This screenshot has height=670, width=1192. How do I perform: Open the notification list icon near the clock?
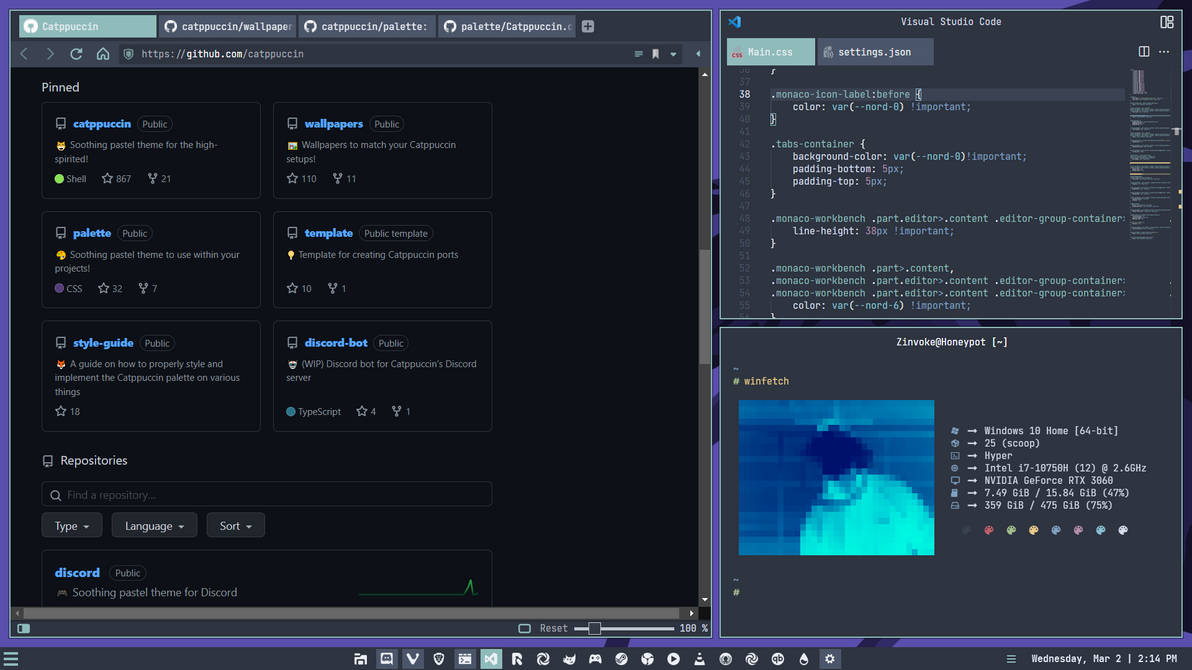tap(1011, 659)
